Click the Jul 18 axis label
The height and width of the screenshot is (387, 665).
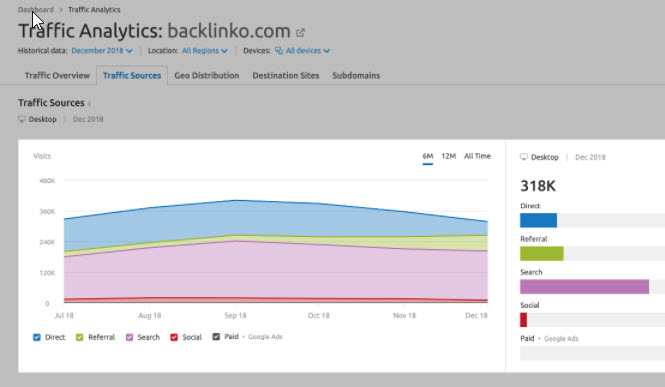64,316
